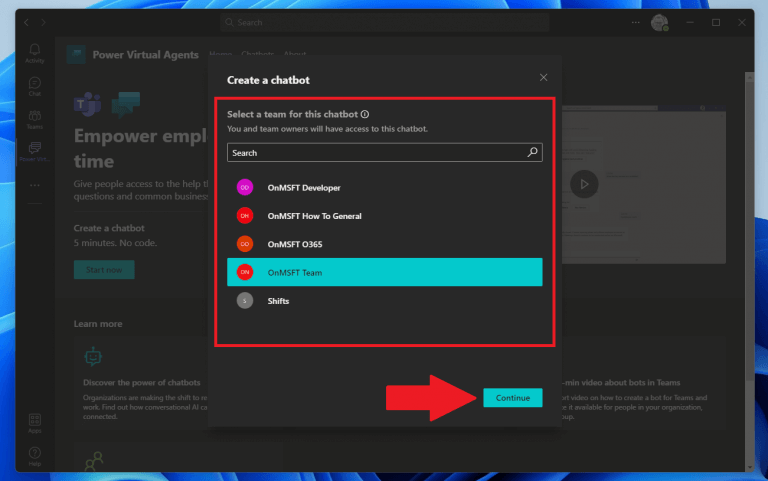The height and width of the screenshot is (481, 768).
Task: Click the Shifts team avatar
Action: click(245, 300)
